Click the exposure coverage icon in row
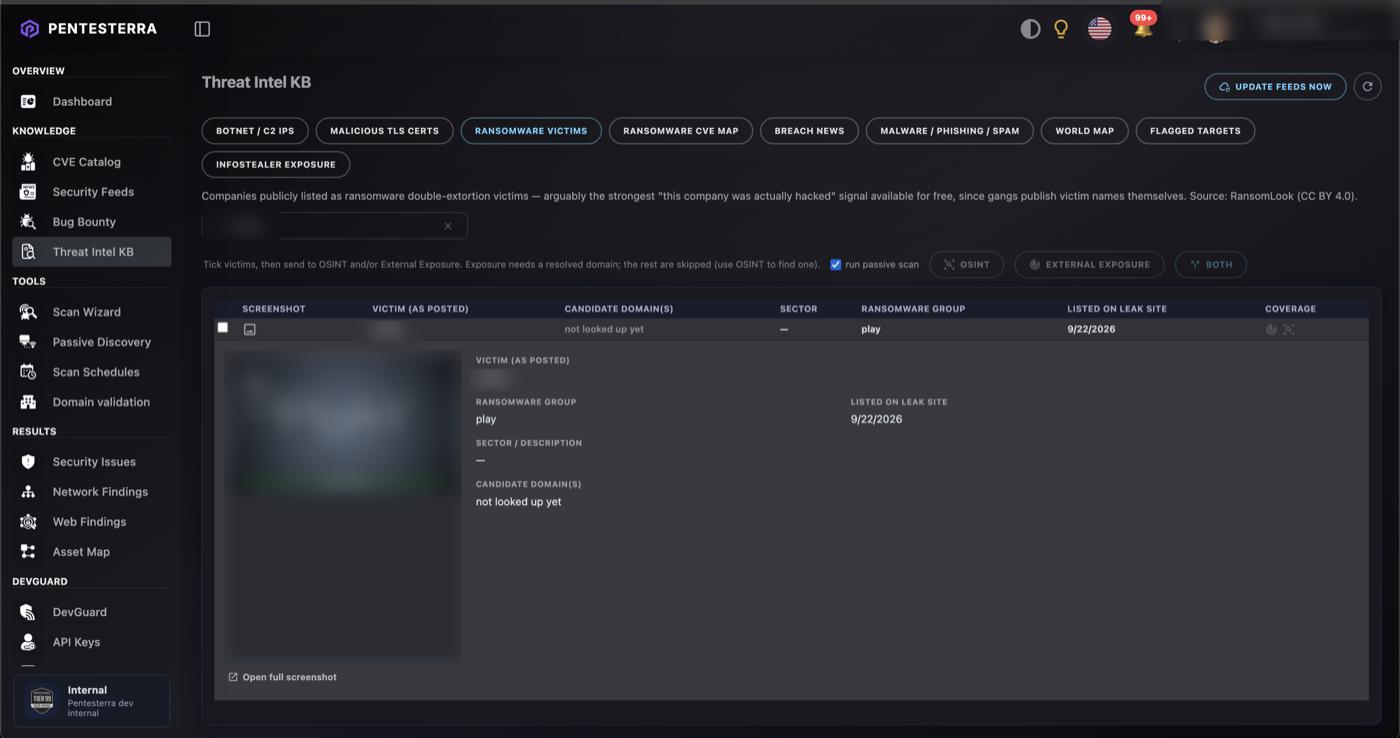Viewport: 1400px width, 738px height. [x=1271, y=329]
